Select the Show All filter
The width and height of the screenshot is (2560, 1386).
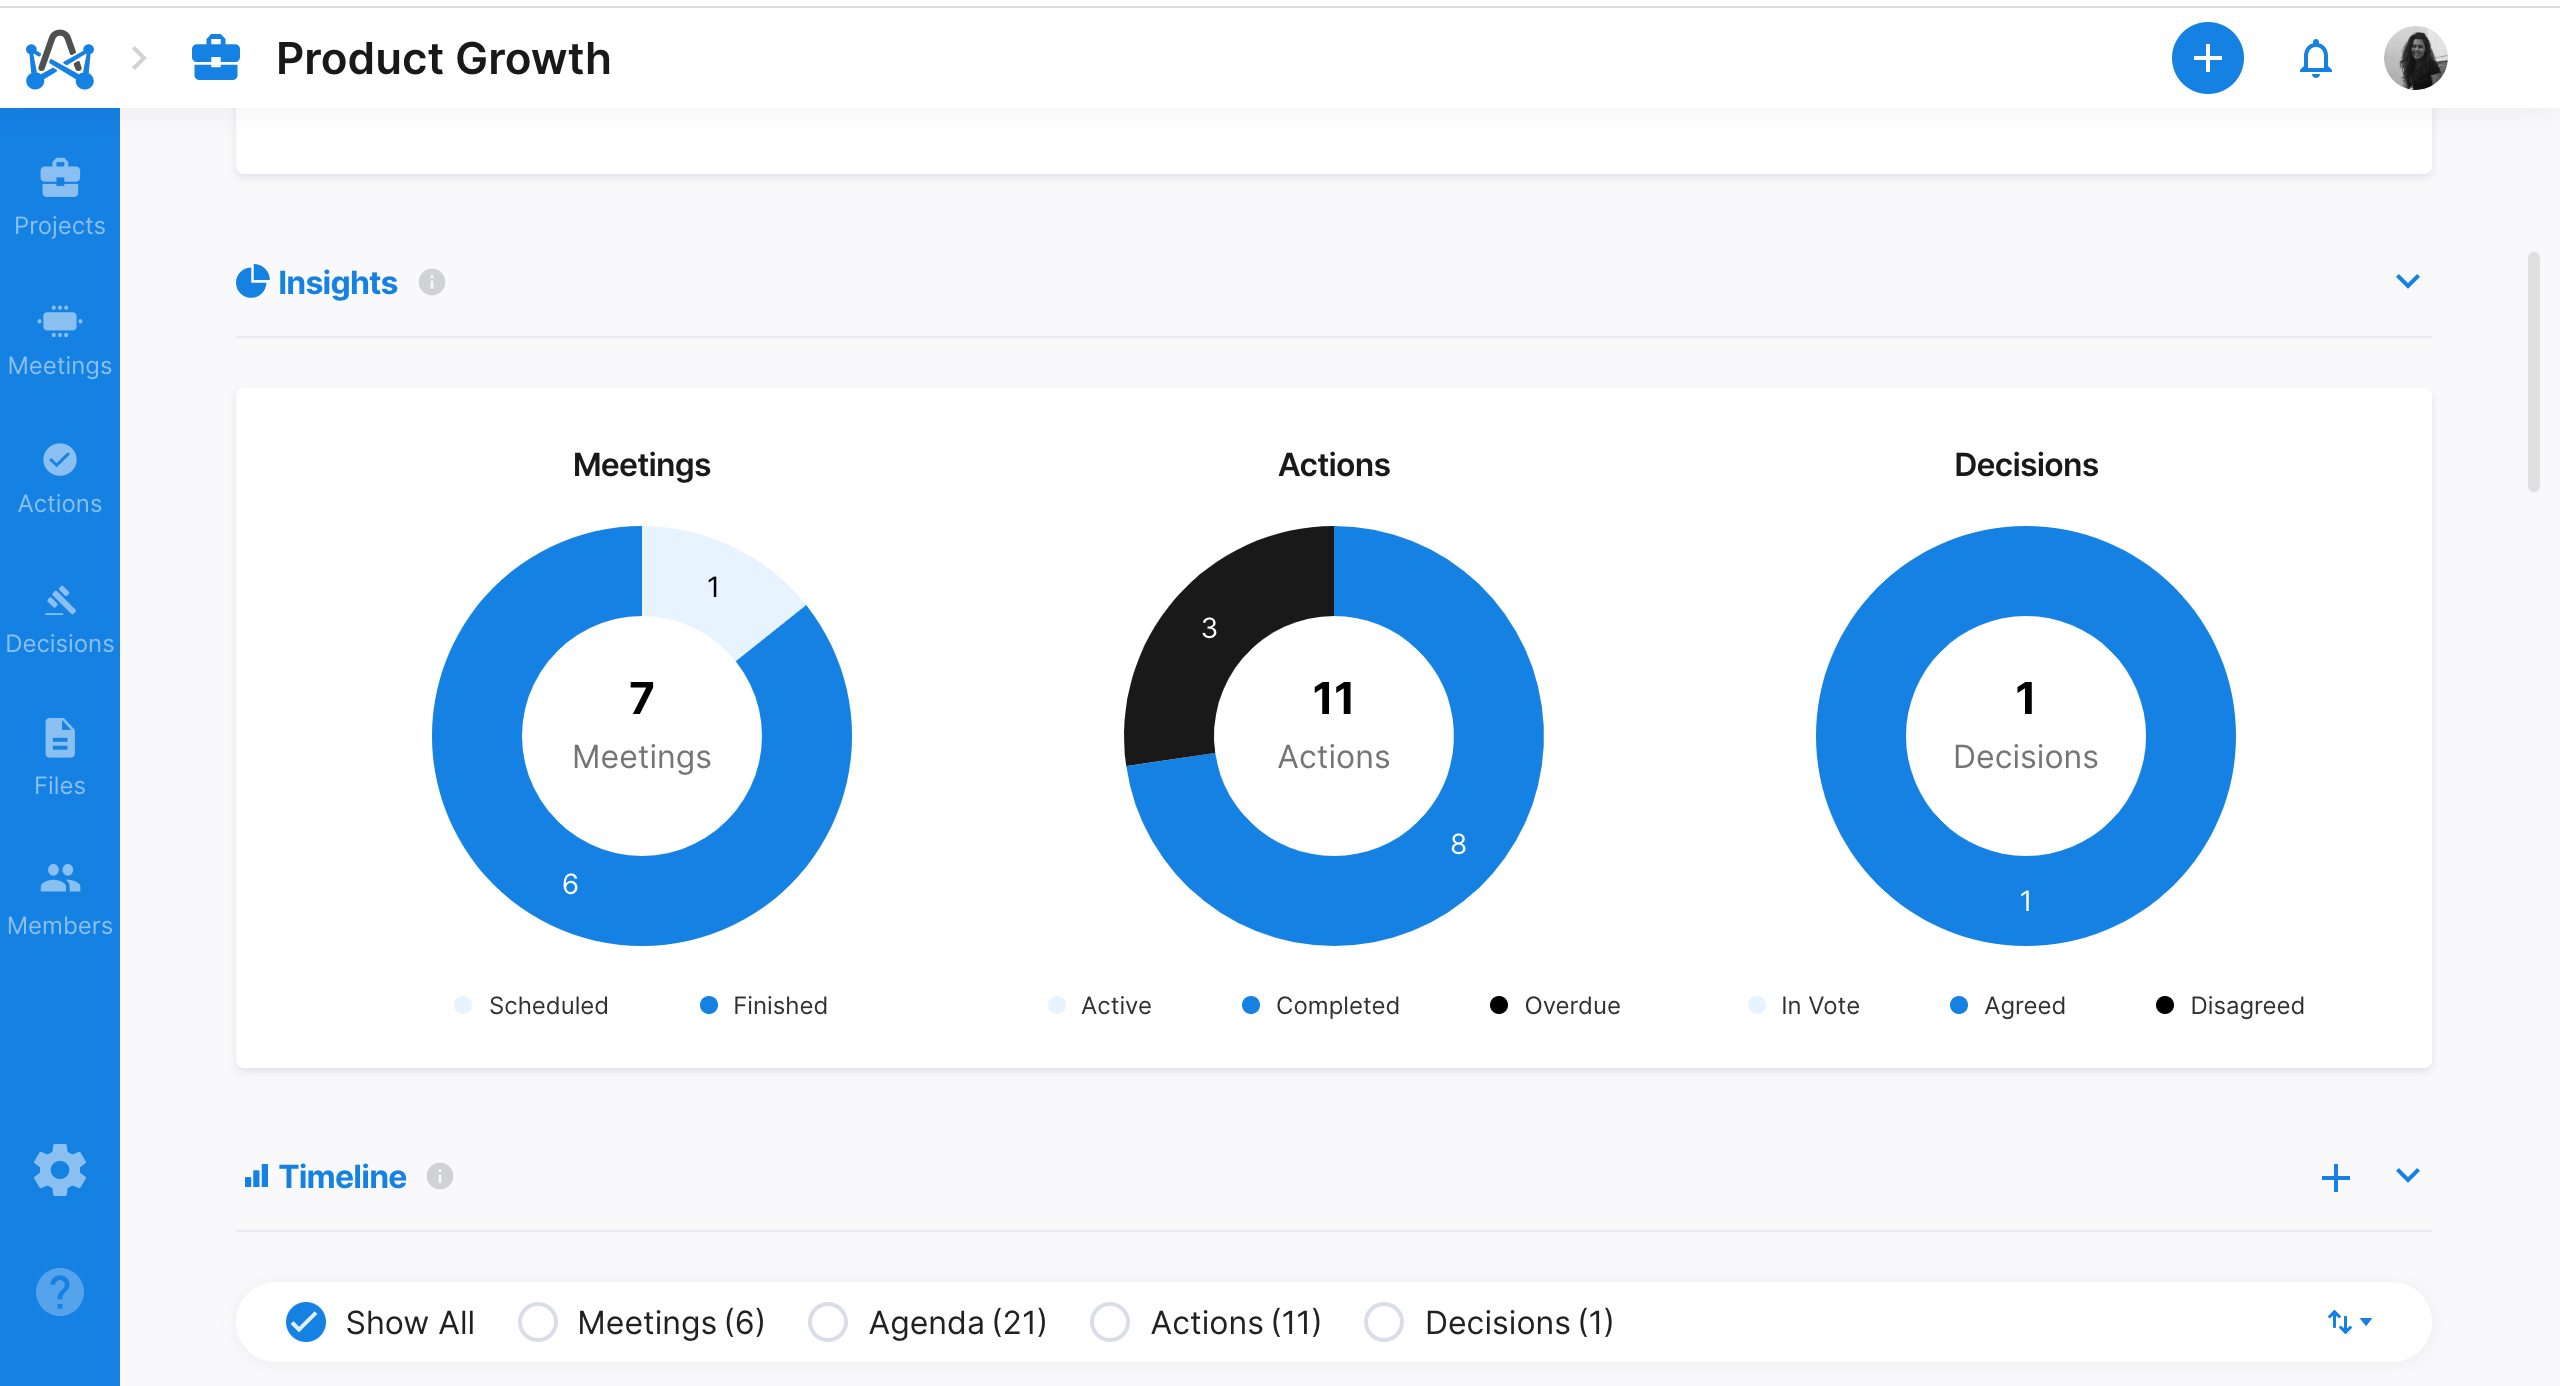(x=306, y=1322)
